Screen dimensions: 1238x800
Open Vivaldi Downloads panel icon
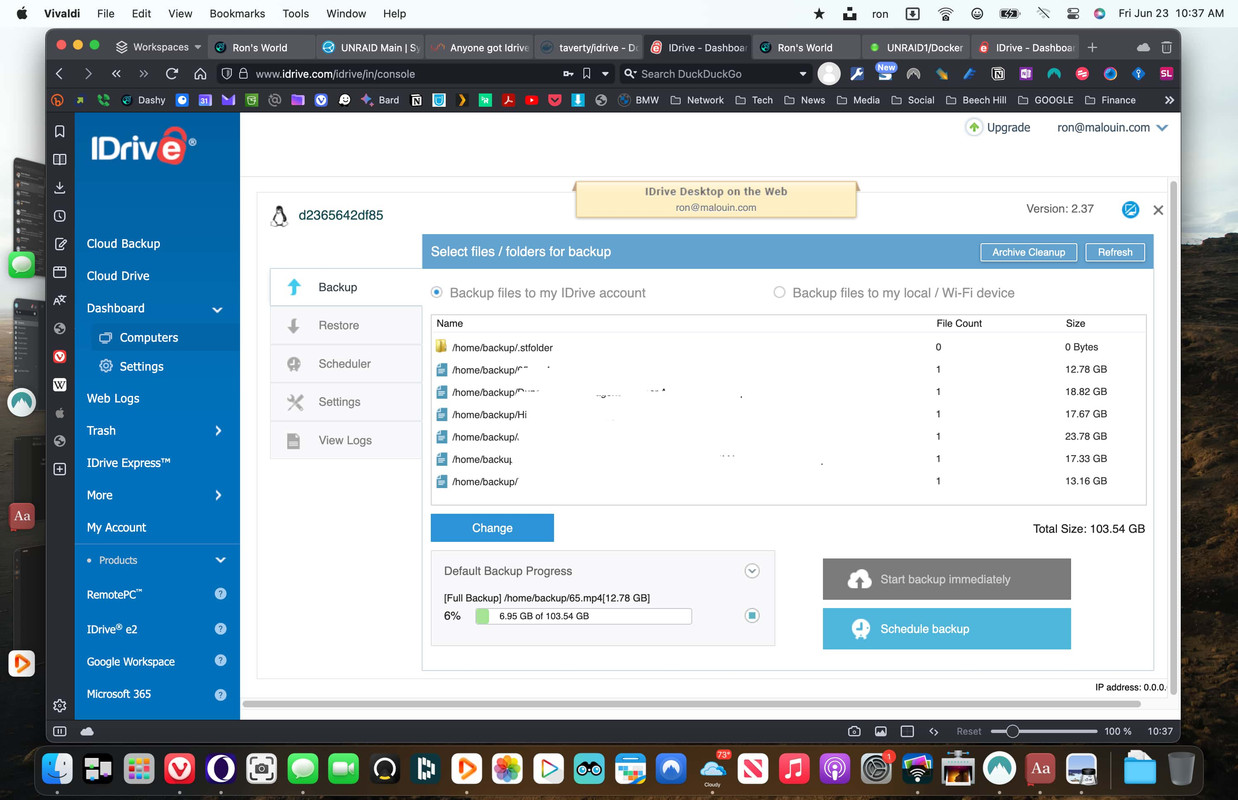(x=60, y=187)
